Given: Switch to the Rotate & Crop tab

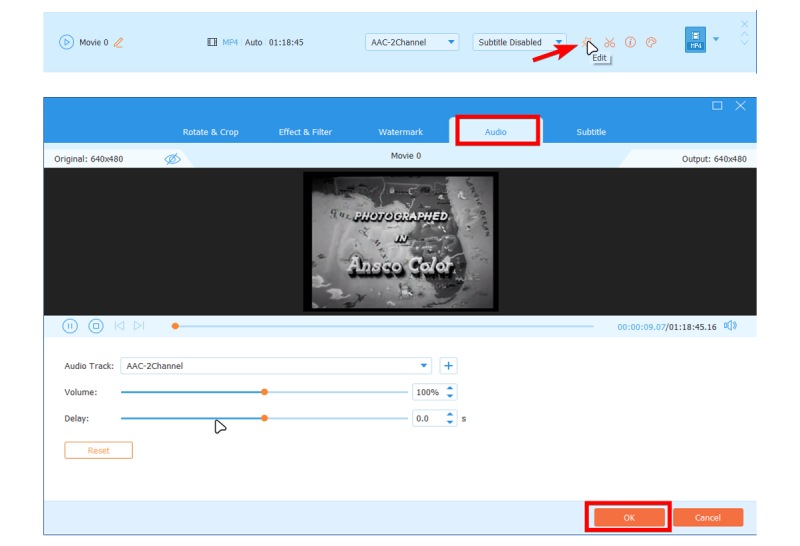Looking at the screenshot, I should point(211,132).
